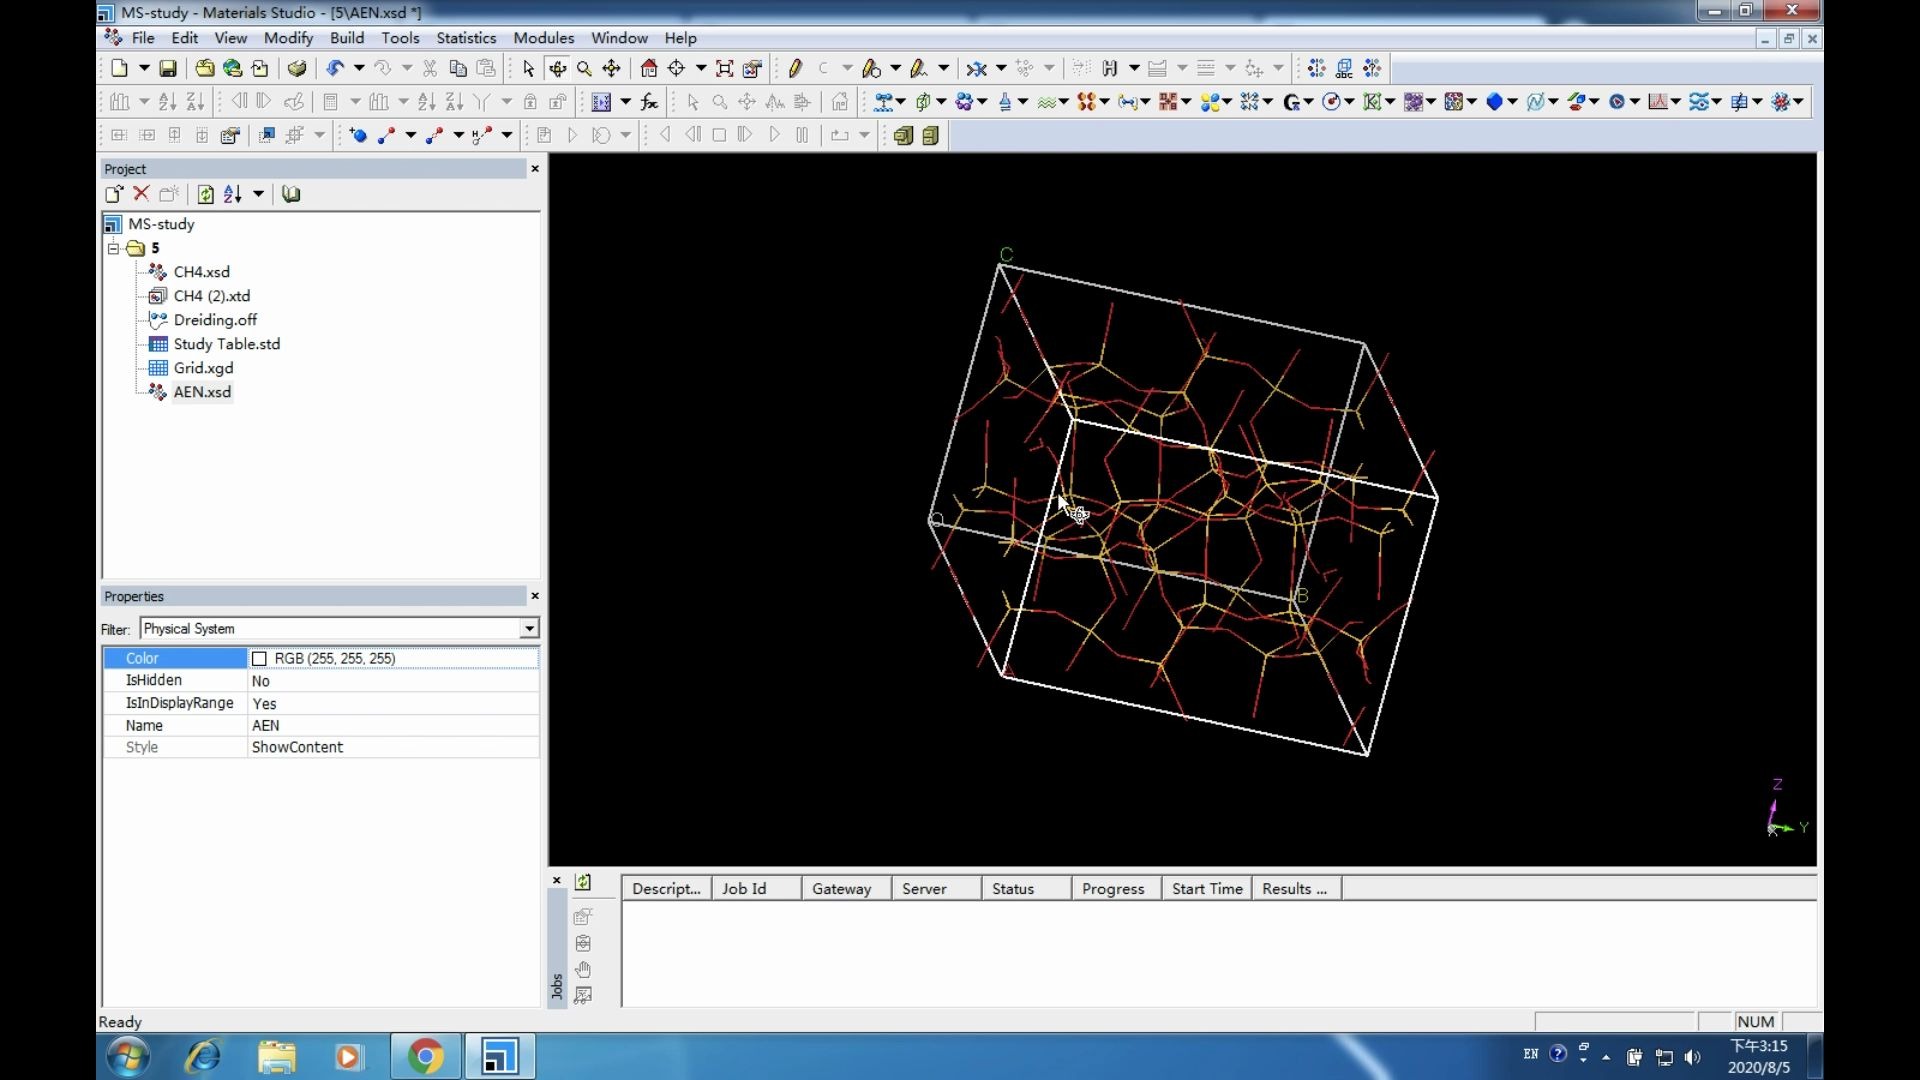Open the Modules menu
This screenshot has height=1080, width=1920.
(x=543, y=38)
